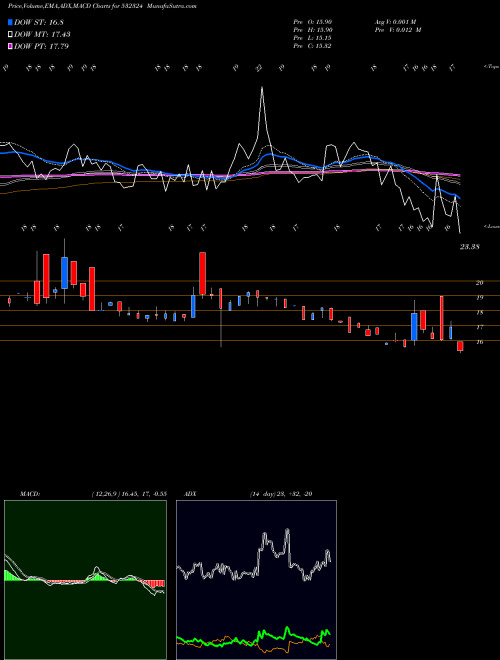The image size is (500, 660).
Task: Click the 'Pre O: 15.90' value
Action: [313, 21]
